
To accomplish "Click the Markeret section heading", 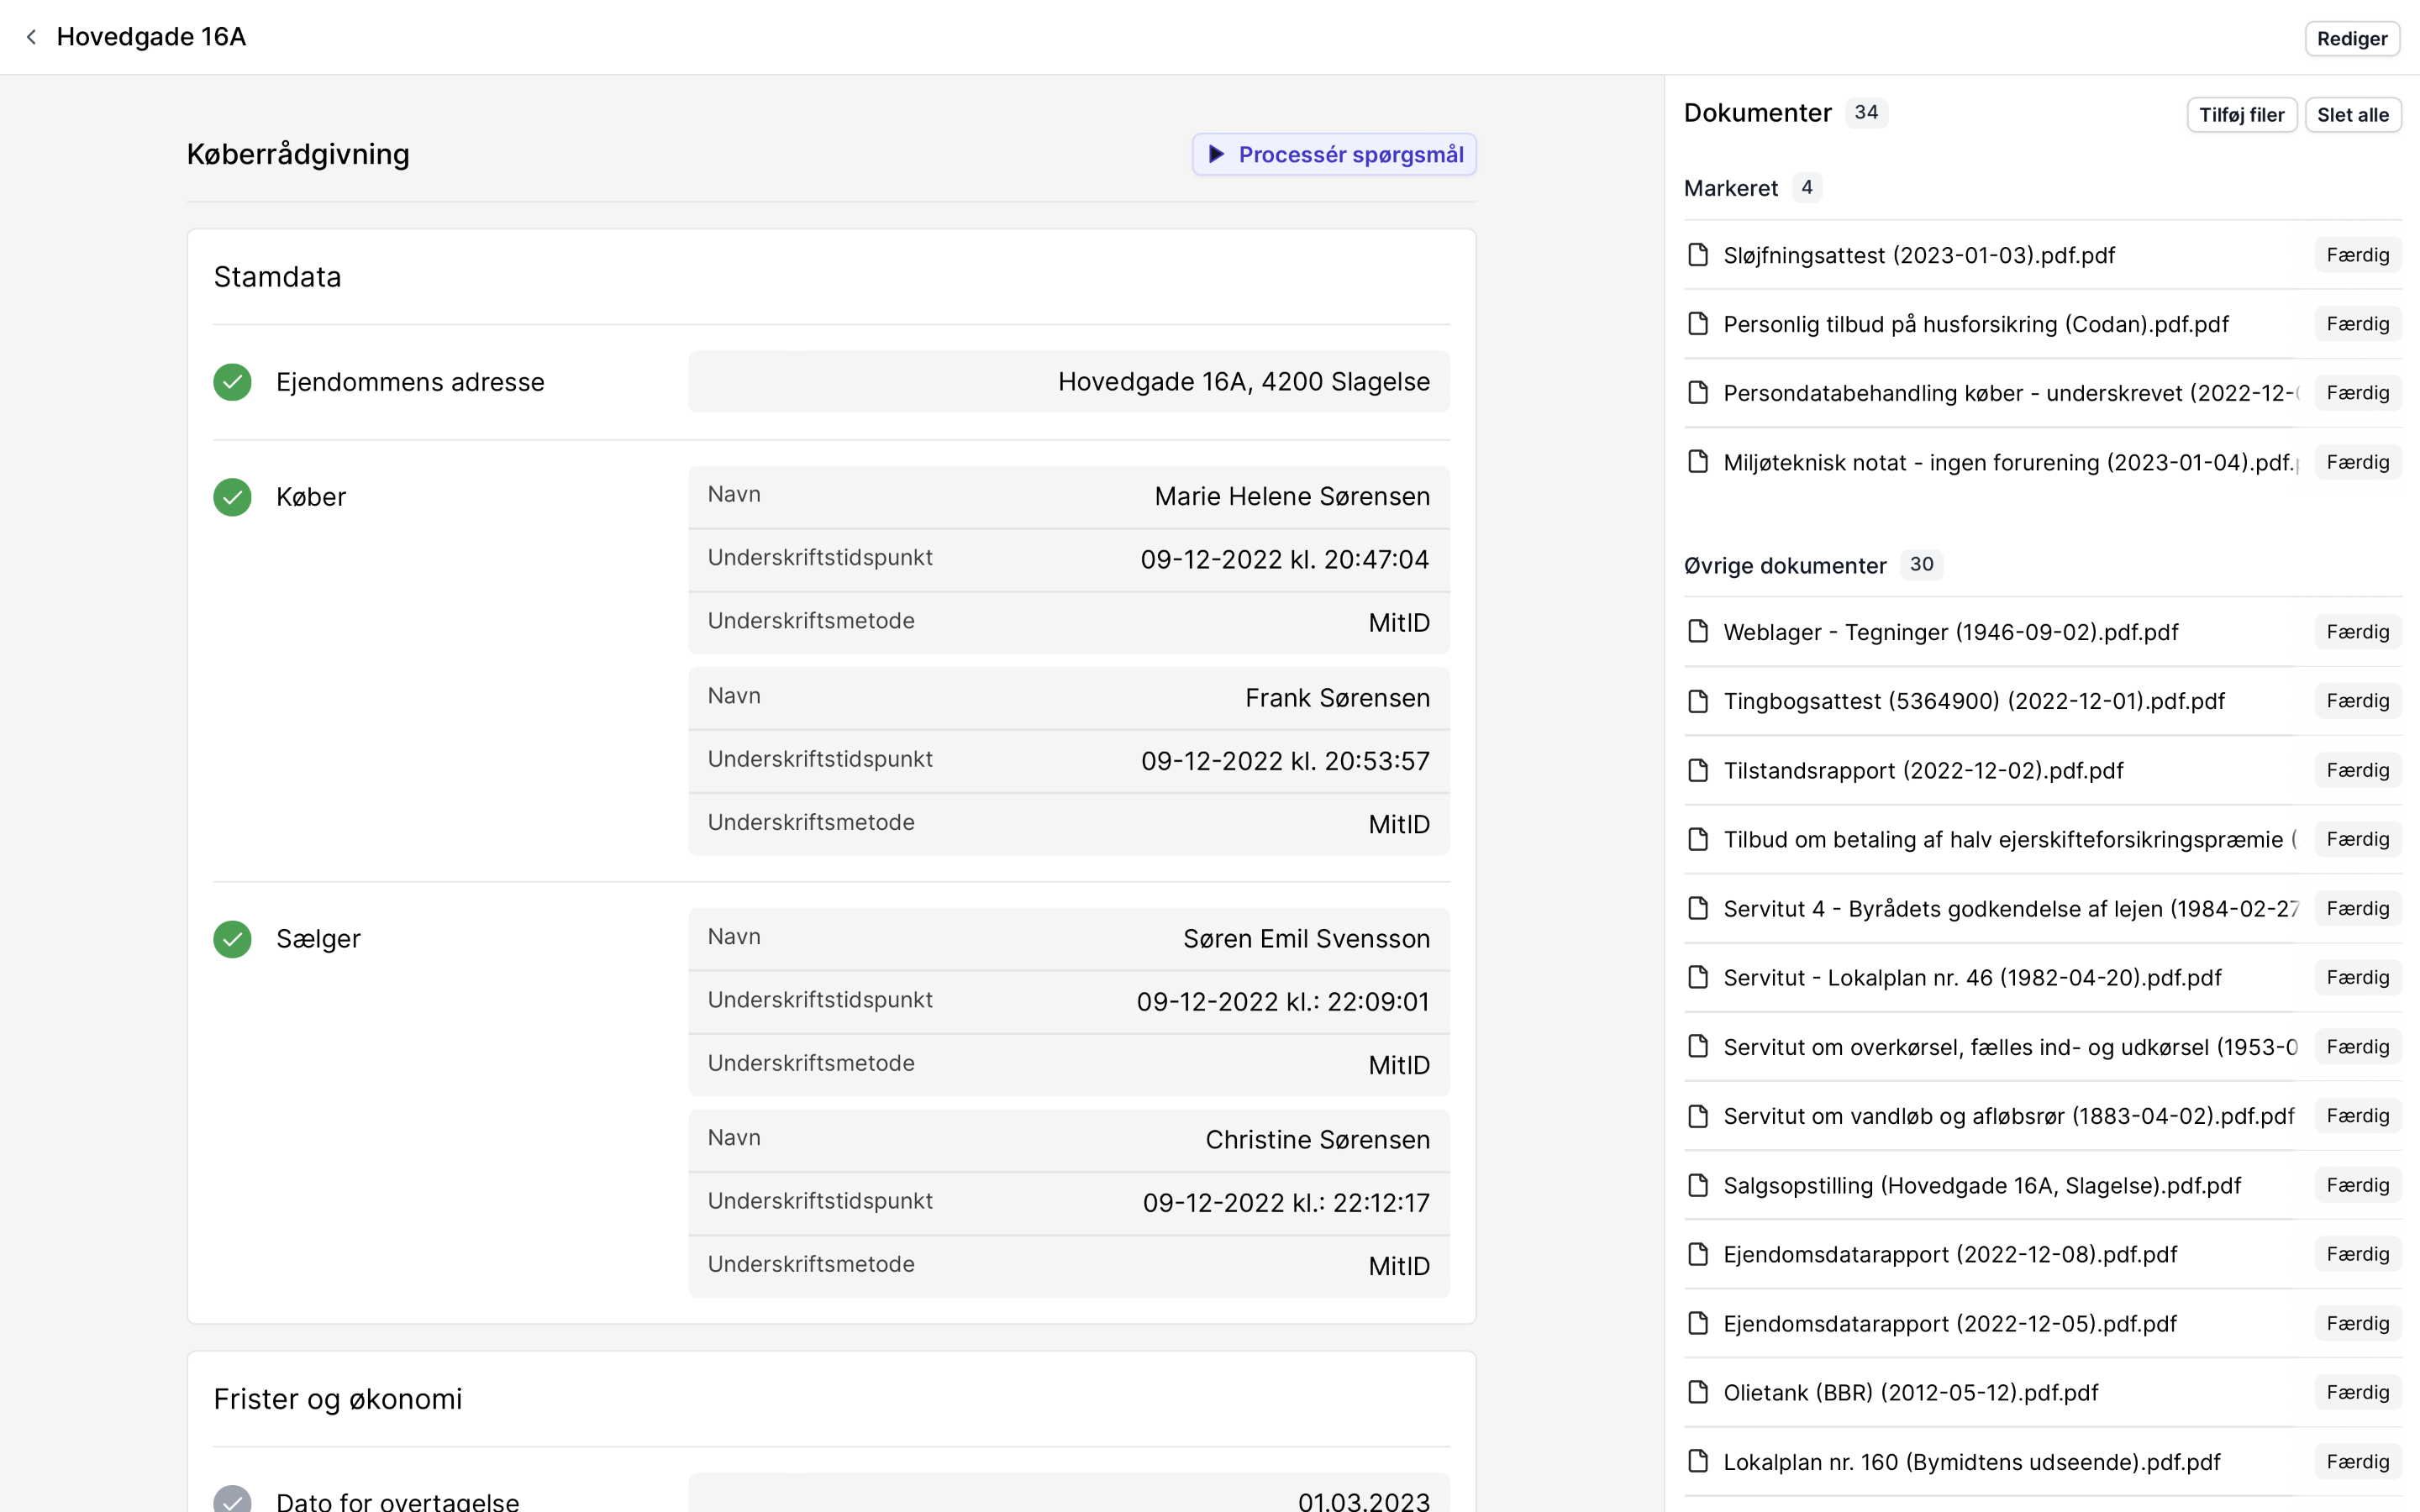I will click(1730, 188).
